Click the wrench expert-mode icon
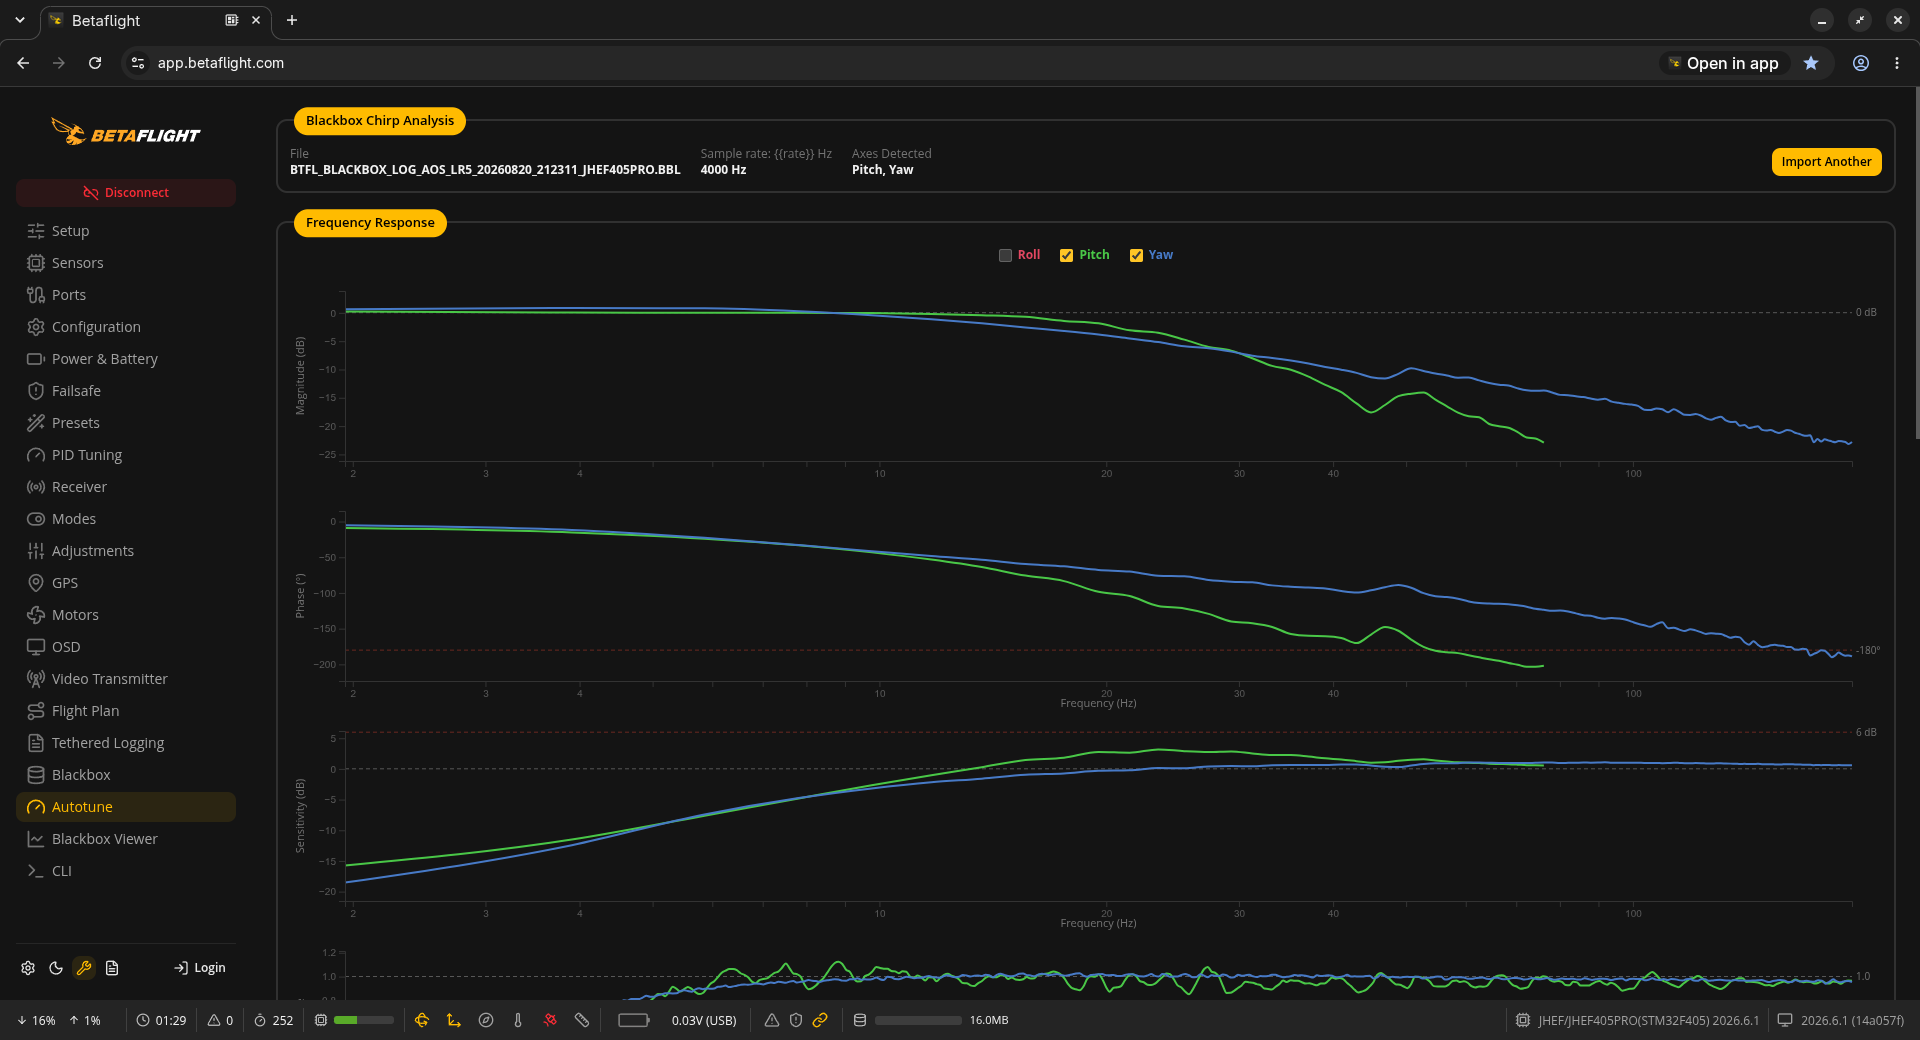Image resolution: width=1920 pixels, height=1040 pixels. [84, 968]
